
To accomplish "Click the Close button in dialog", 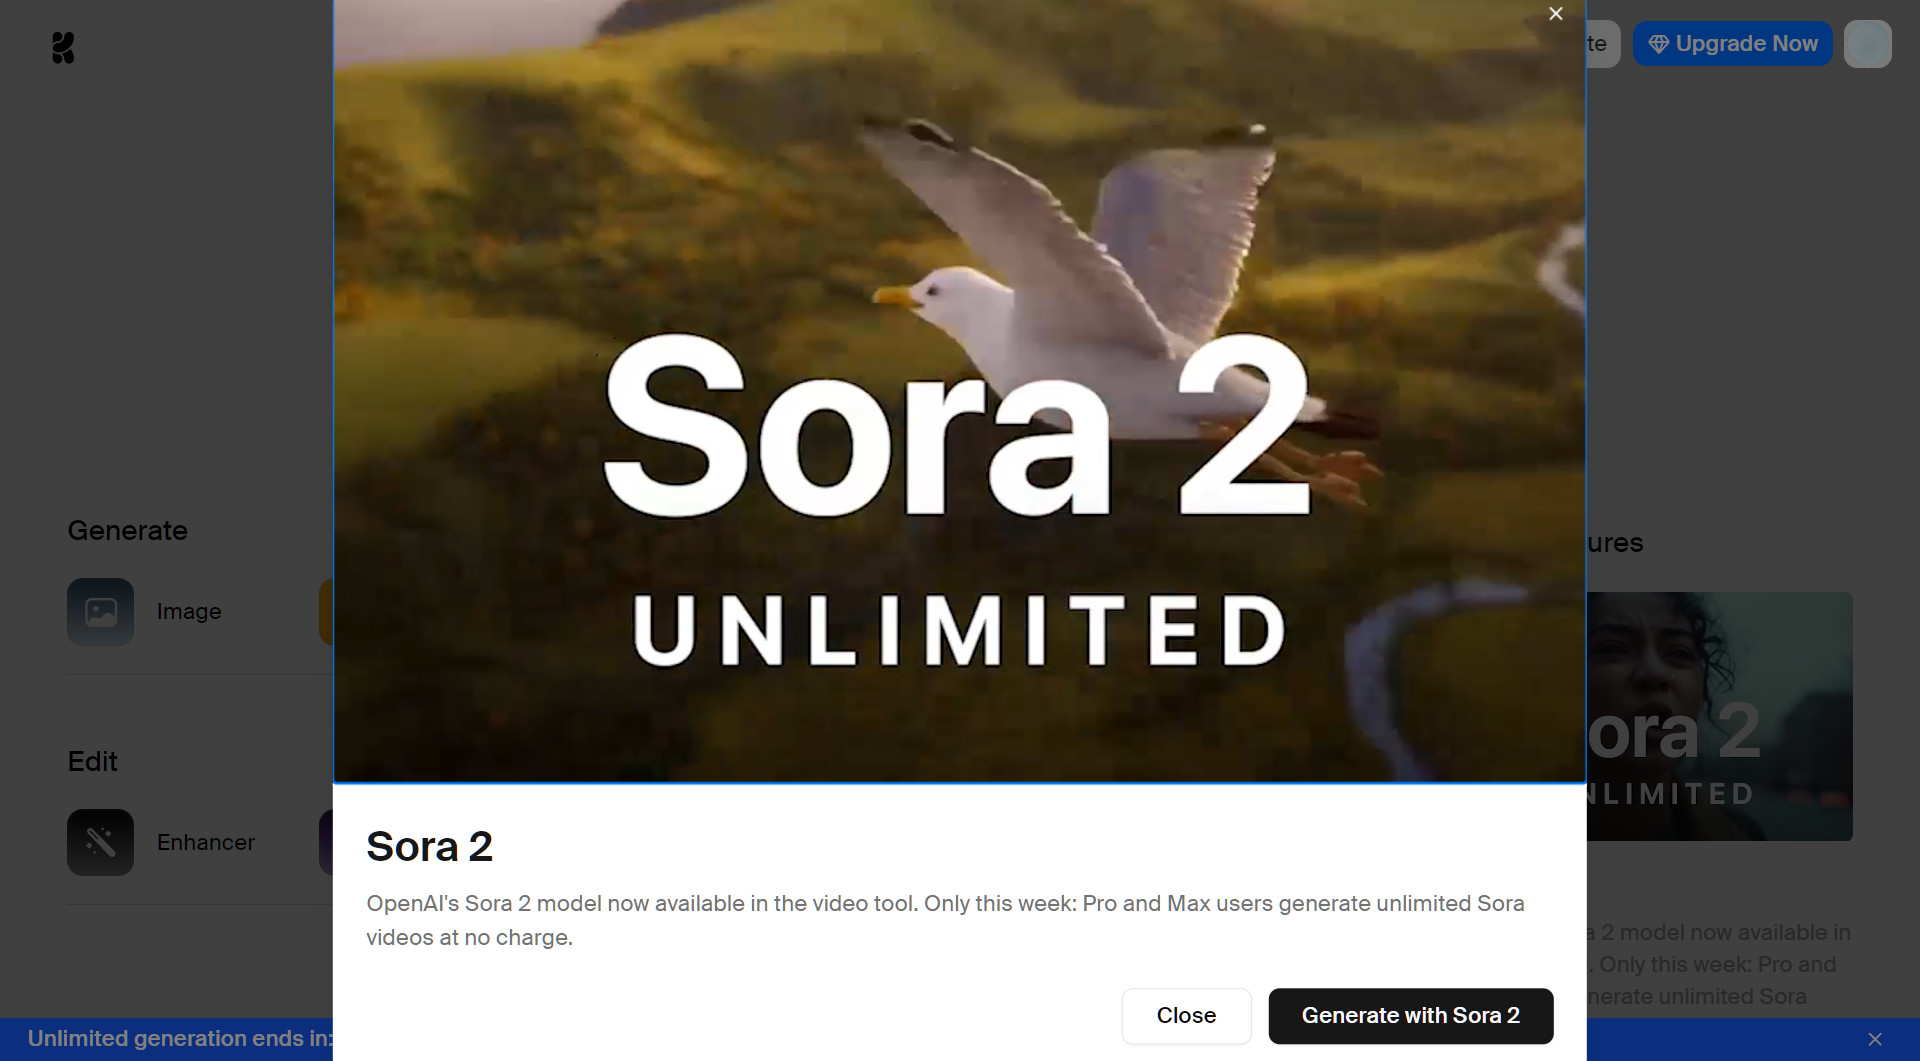I will coord(1186,1015).
